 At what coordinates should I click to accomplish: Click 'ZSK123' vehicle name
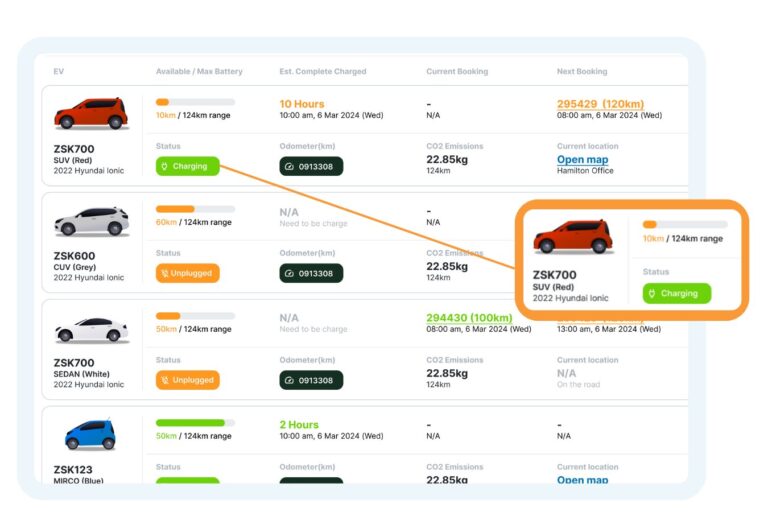pos(73,469)
